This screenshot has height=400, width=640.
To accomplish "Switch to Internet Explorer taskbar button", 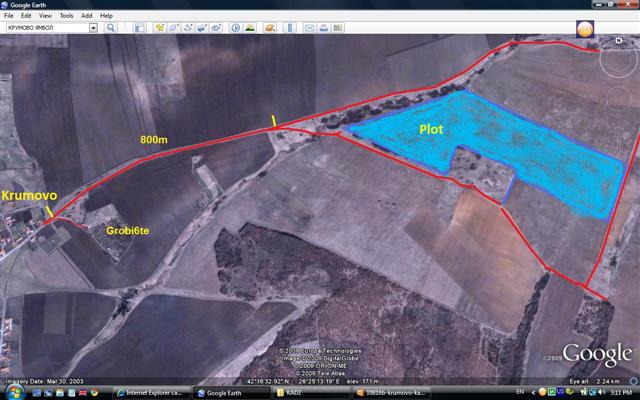I will [x=150, y=392].
